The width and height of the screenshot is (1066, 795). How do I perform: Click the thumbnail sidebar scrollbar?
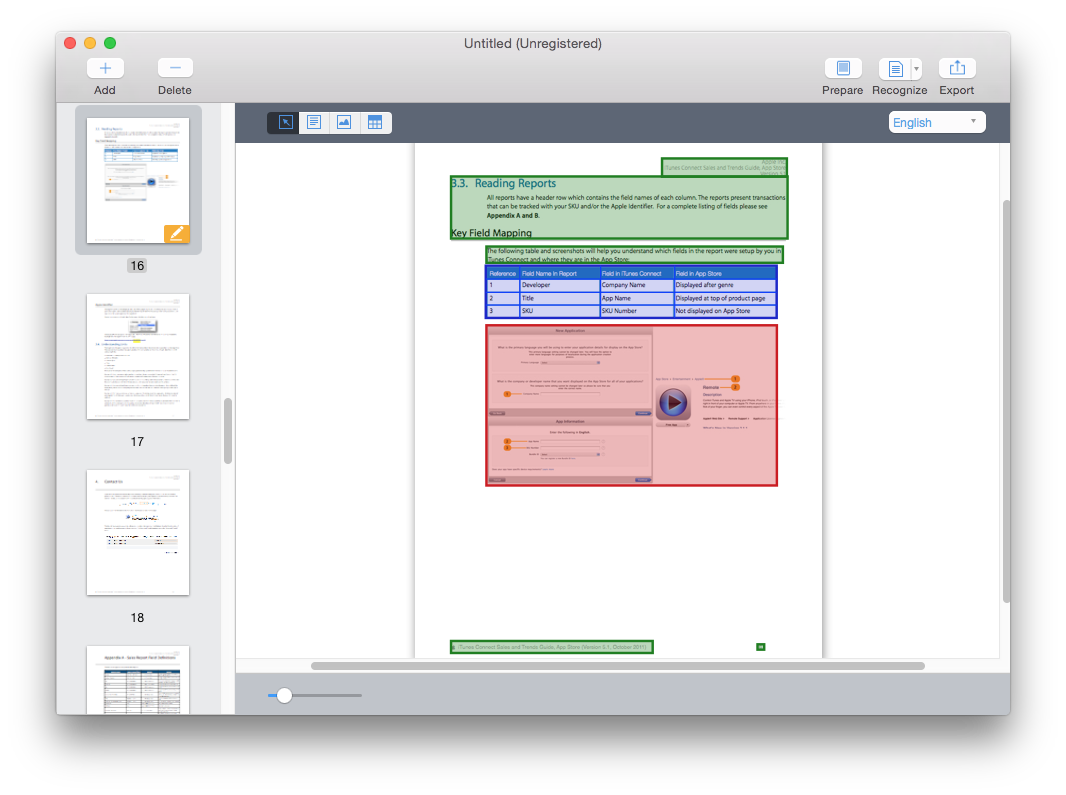228,431
